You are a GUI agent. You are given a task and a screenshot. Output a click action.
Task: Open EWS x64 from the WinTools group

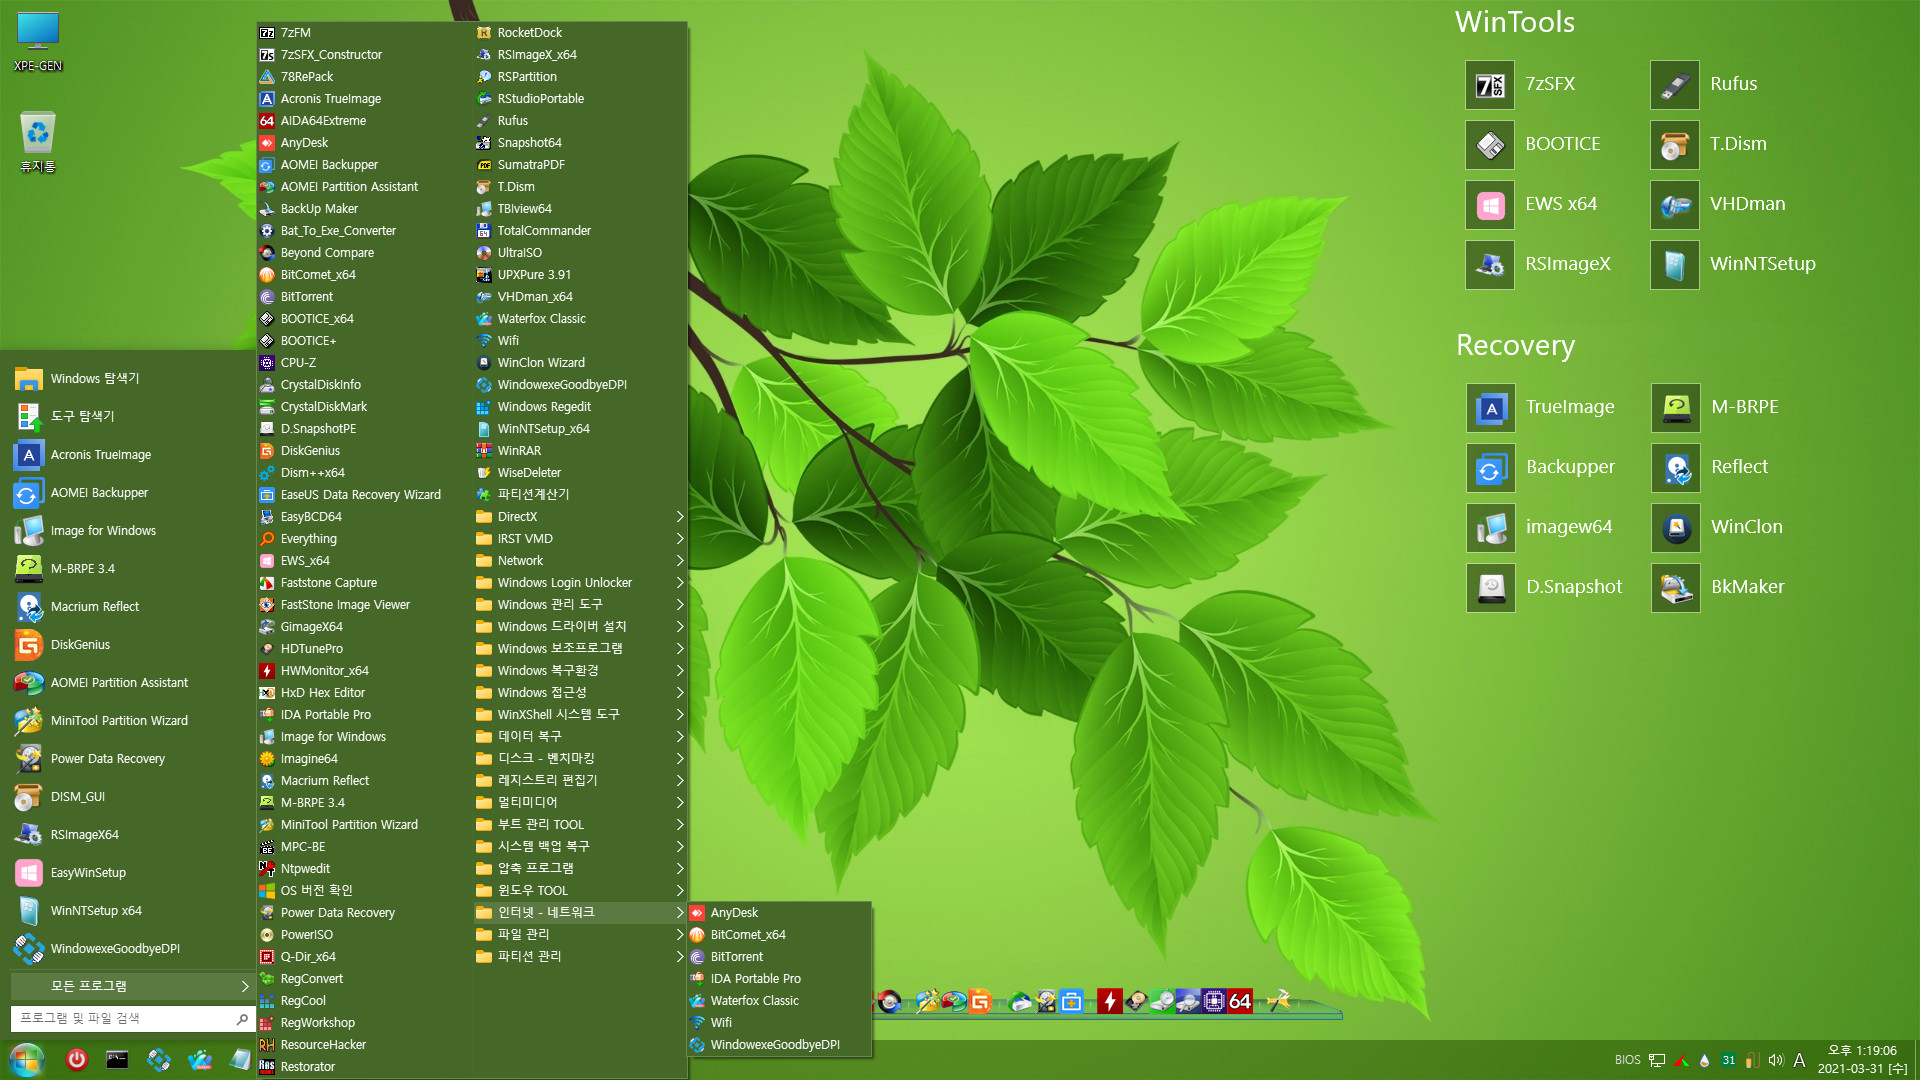(1490, 205)
